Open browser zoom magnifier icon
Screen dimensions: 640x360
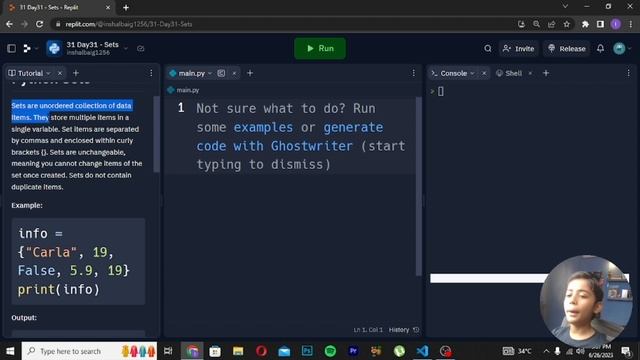(536, 24)
